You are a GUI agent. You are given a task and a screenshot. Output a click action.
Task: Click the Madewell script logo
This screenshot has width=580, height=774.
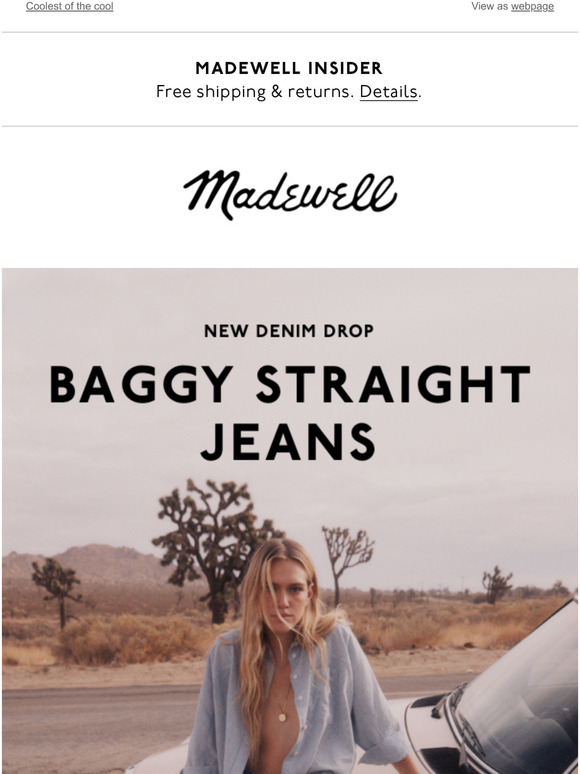tap(290, 194)
